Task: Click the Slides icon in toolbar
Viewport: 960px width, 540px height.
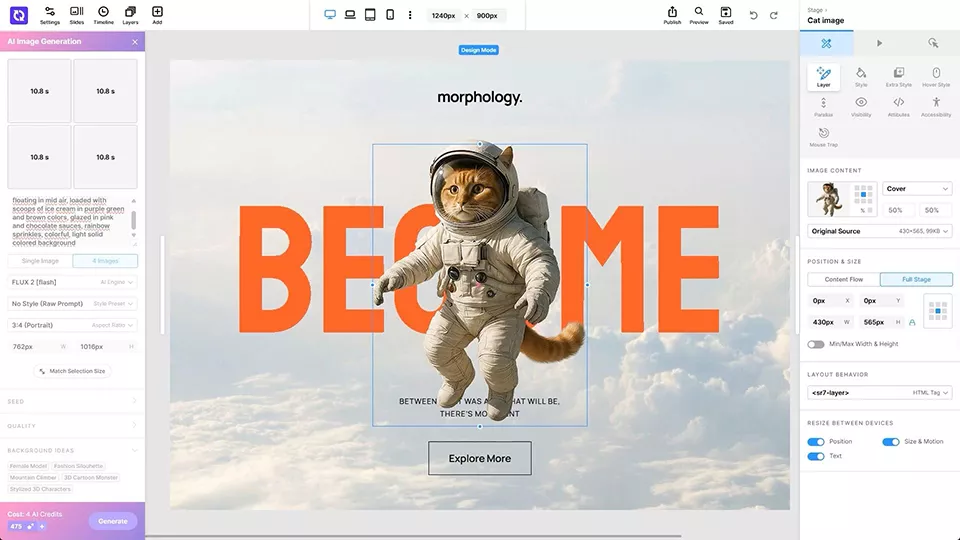Action: [76, 14]
